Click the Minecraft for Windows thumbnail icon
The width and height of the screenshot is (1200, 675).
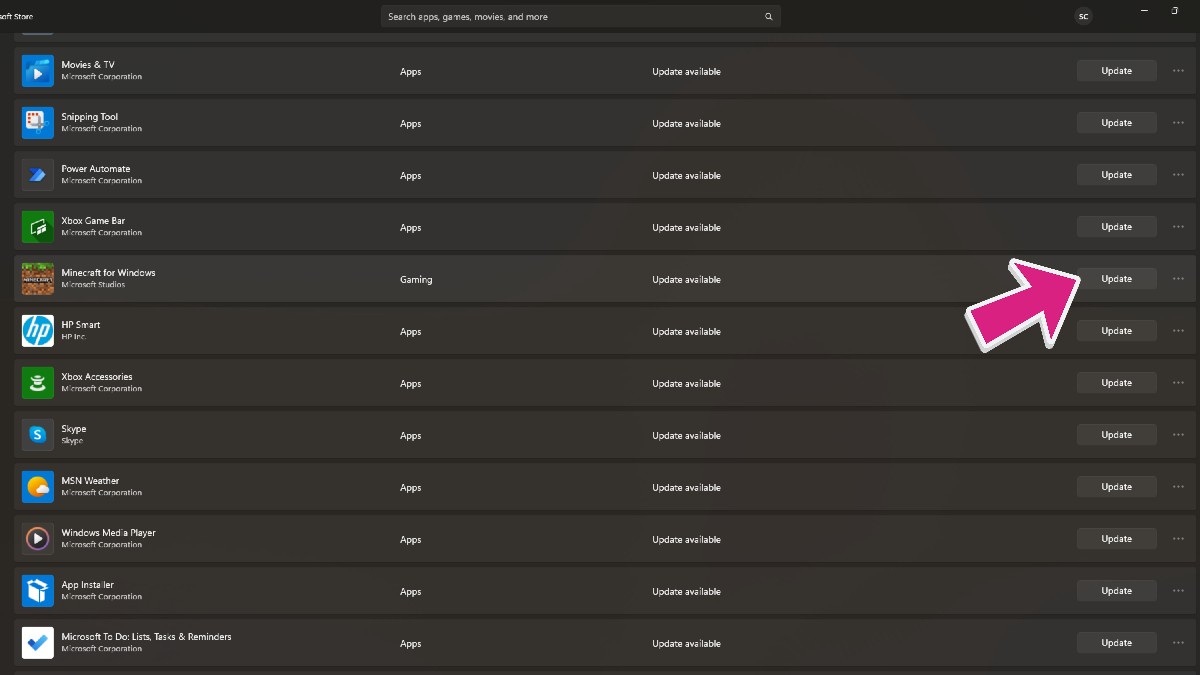38,279
